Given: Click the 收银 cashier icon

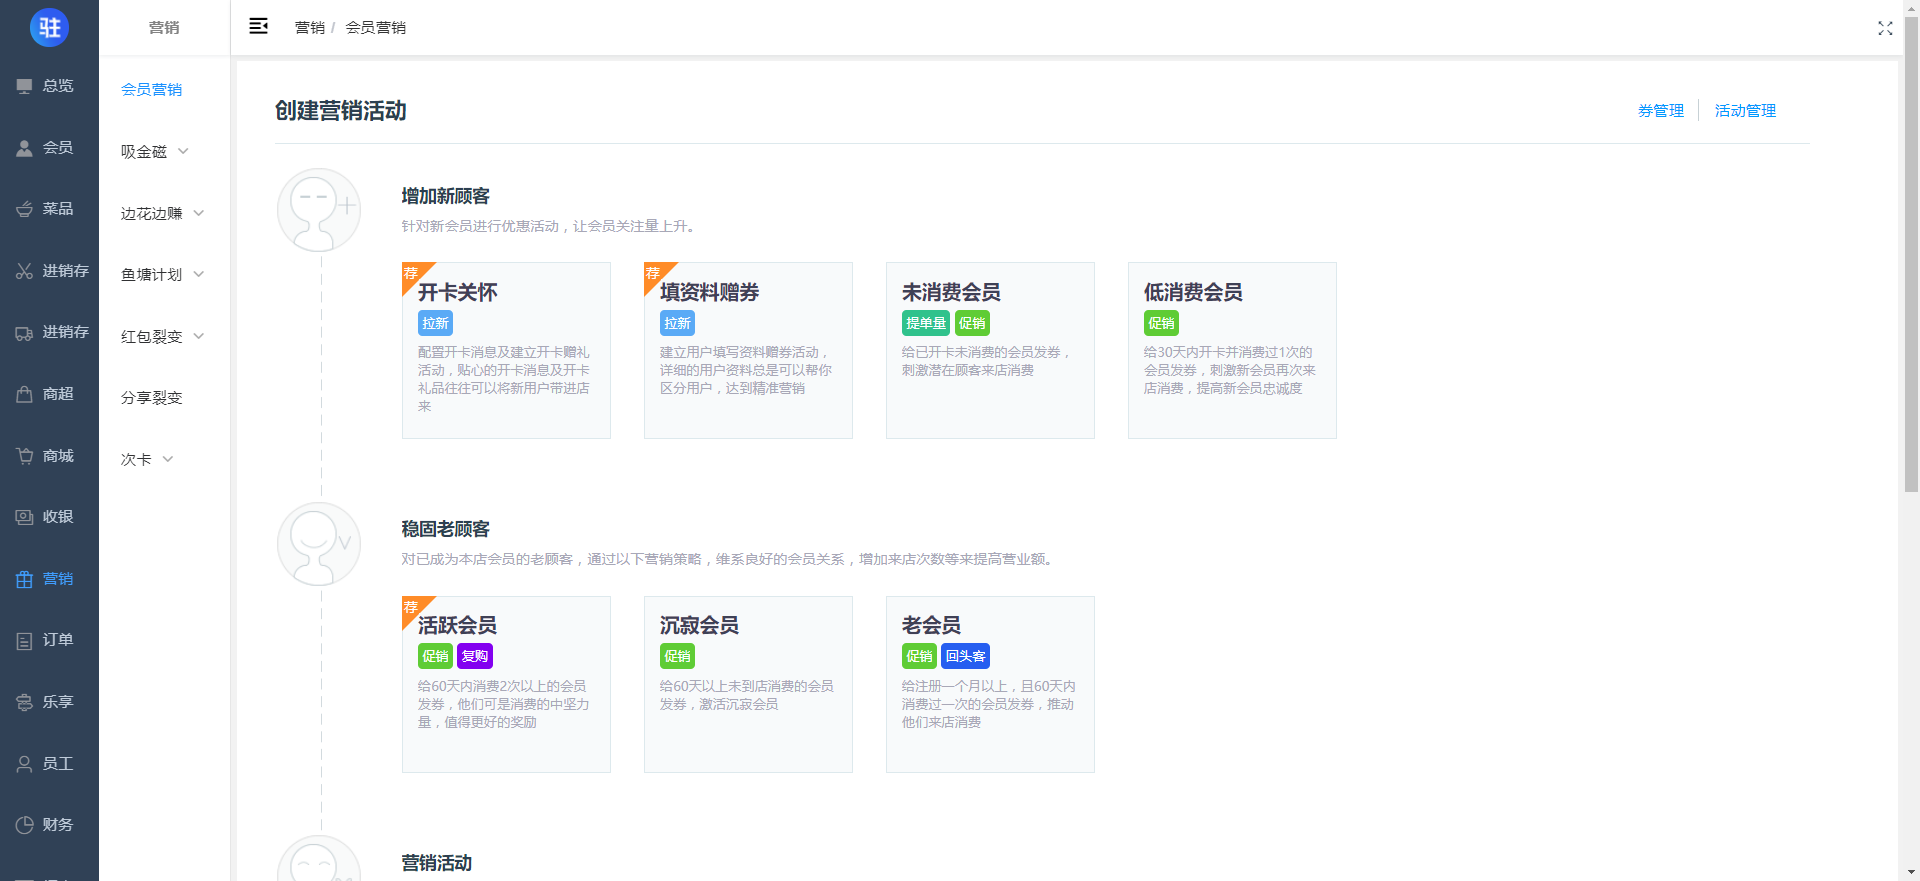Looking at the screenshot, I should coord(25,517).
